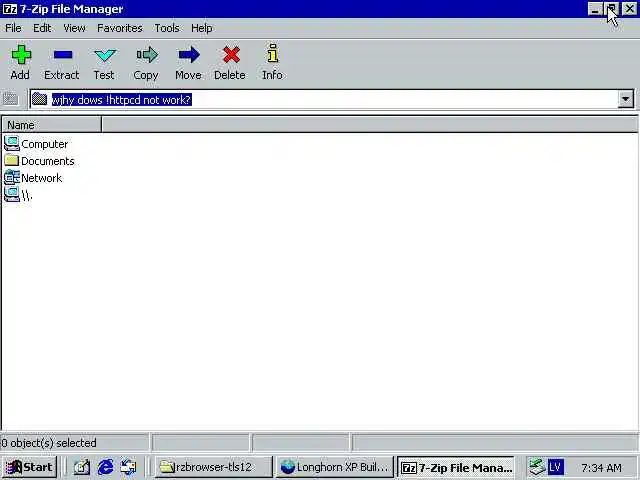Screen dimensions: 640x480
Task: Restore down the 7-Zip window
Action: pos(611,9)
